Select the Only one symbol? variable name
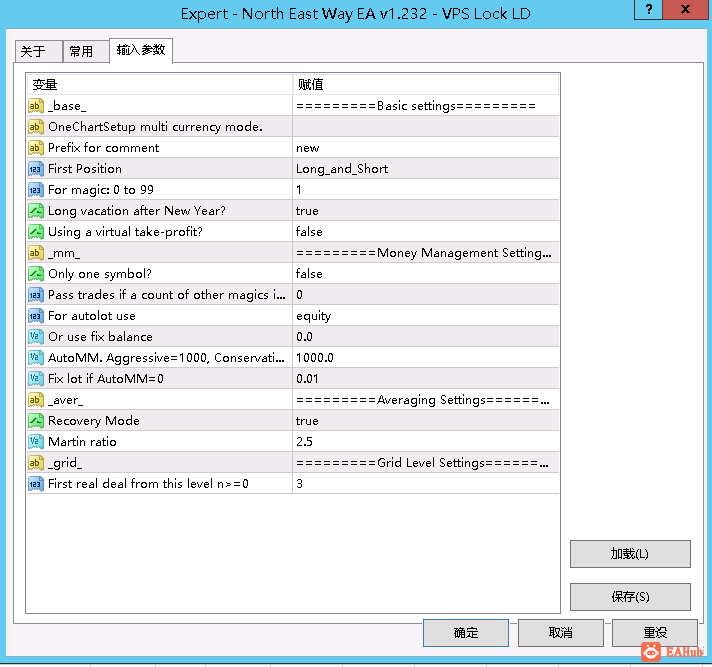 pyautogui.click(x=100, y=274)
